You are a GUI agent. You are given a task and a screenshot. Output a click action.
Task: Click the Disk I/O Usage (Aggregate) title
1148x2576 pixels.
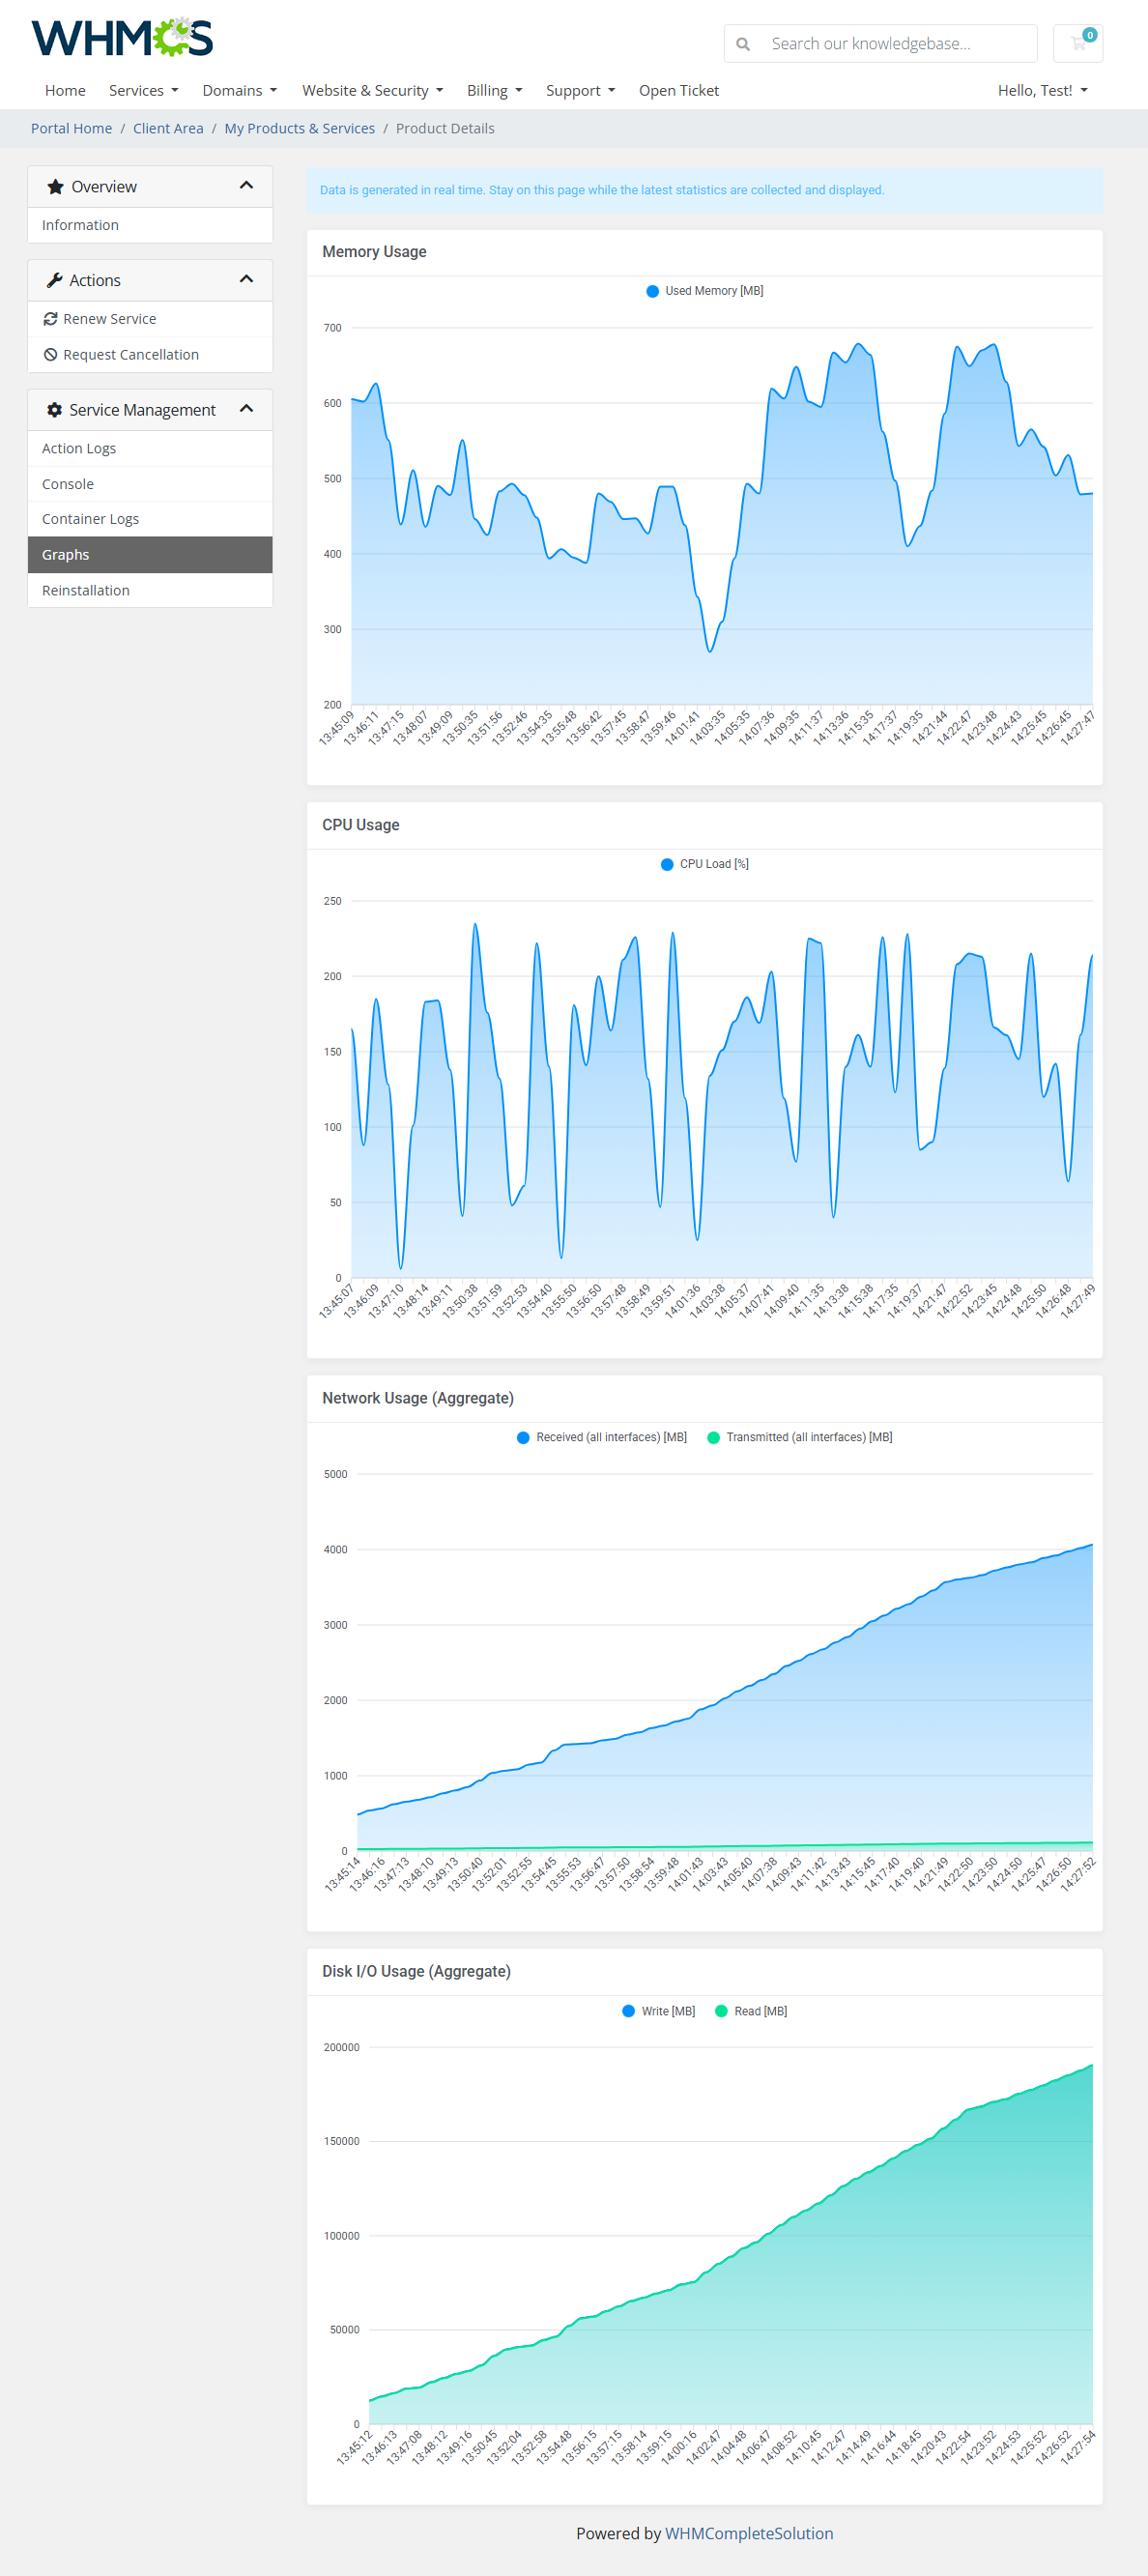pyautogui.click(x=416, y=1972)
